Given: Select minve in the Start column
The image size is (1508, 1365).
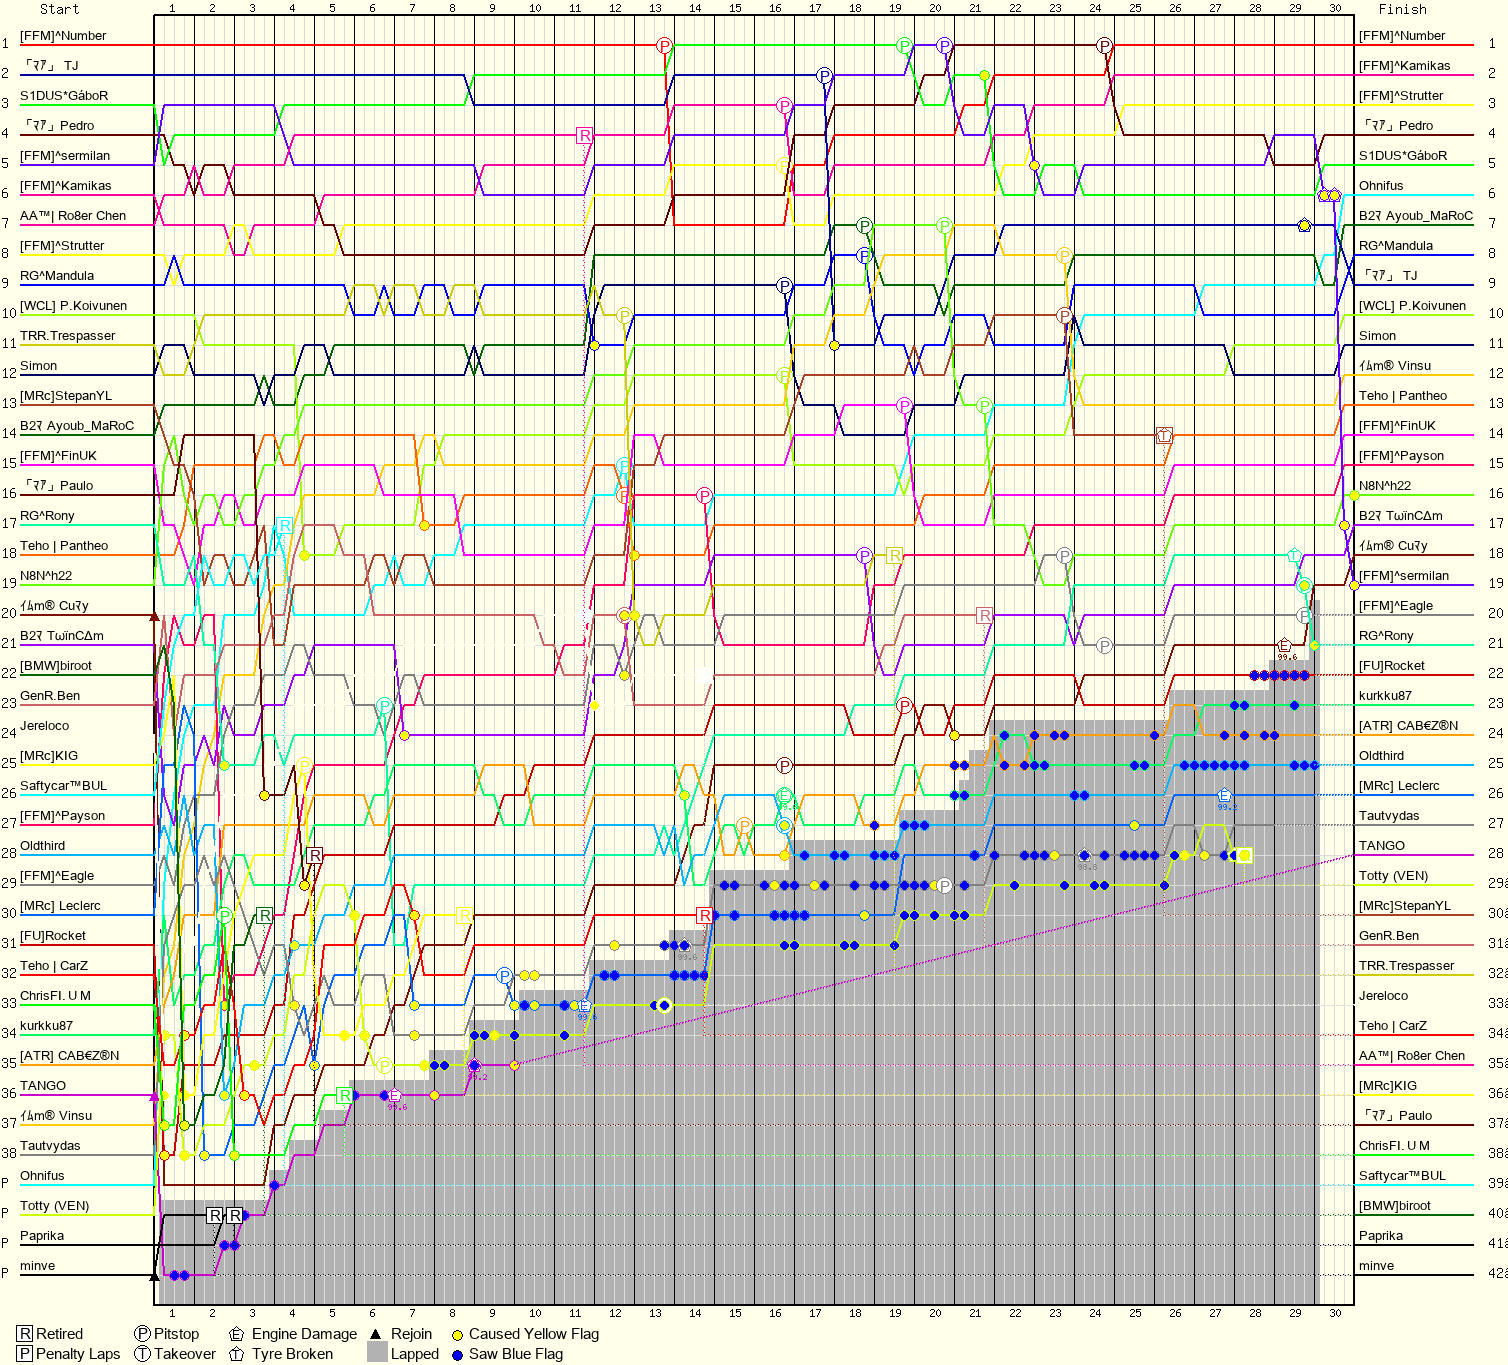Looking at the screenshot, I should click(37, 1266).
